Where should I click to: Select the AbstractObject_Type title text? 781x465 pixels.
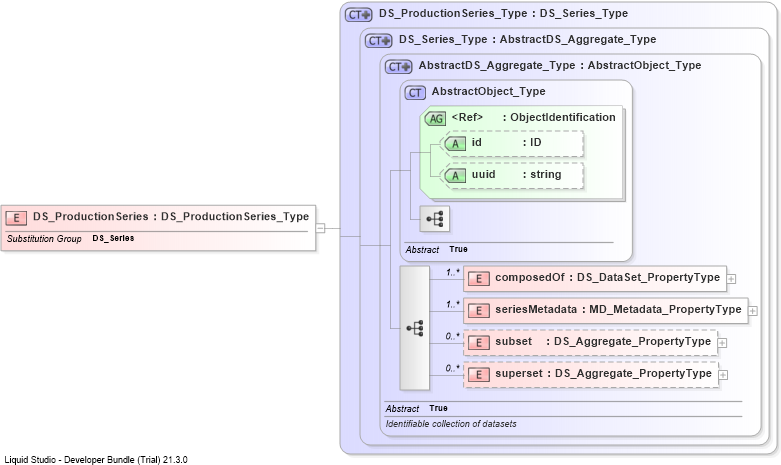click(488, 91)
